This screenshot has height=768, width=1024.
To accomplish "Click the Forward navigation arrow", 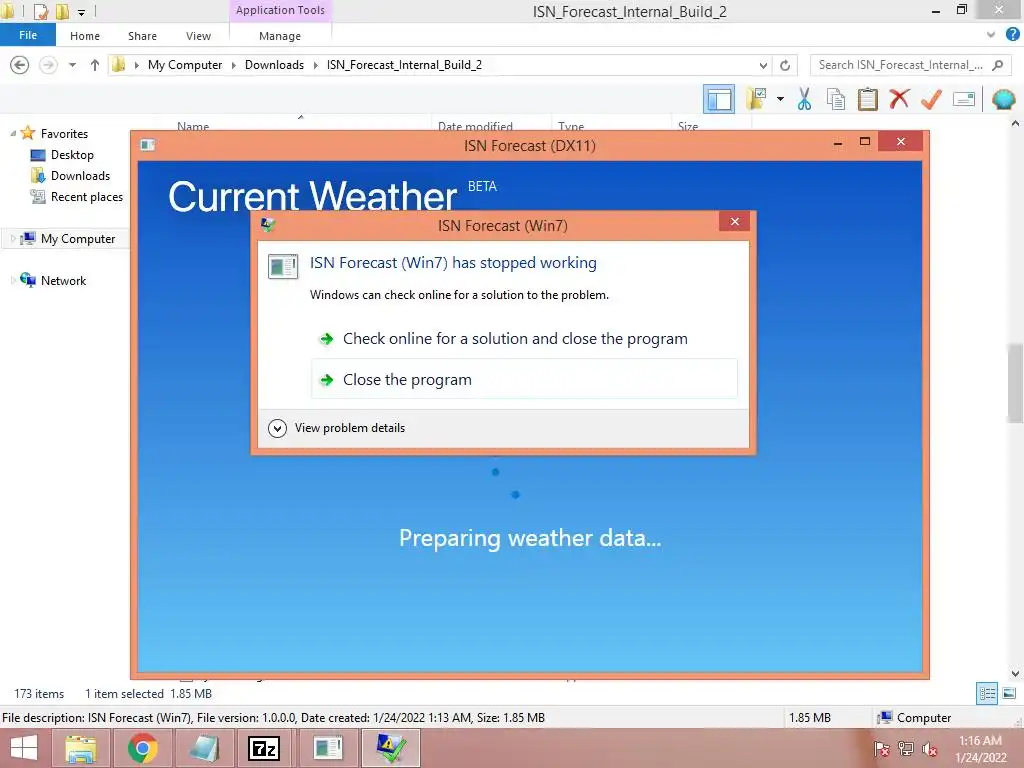I will (x=48, y=65).
